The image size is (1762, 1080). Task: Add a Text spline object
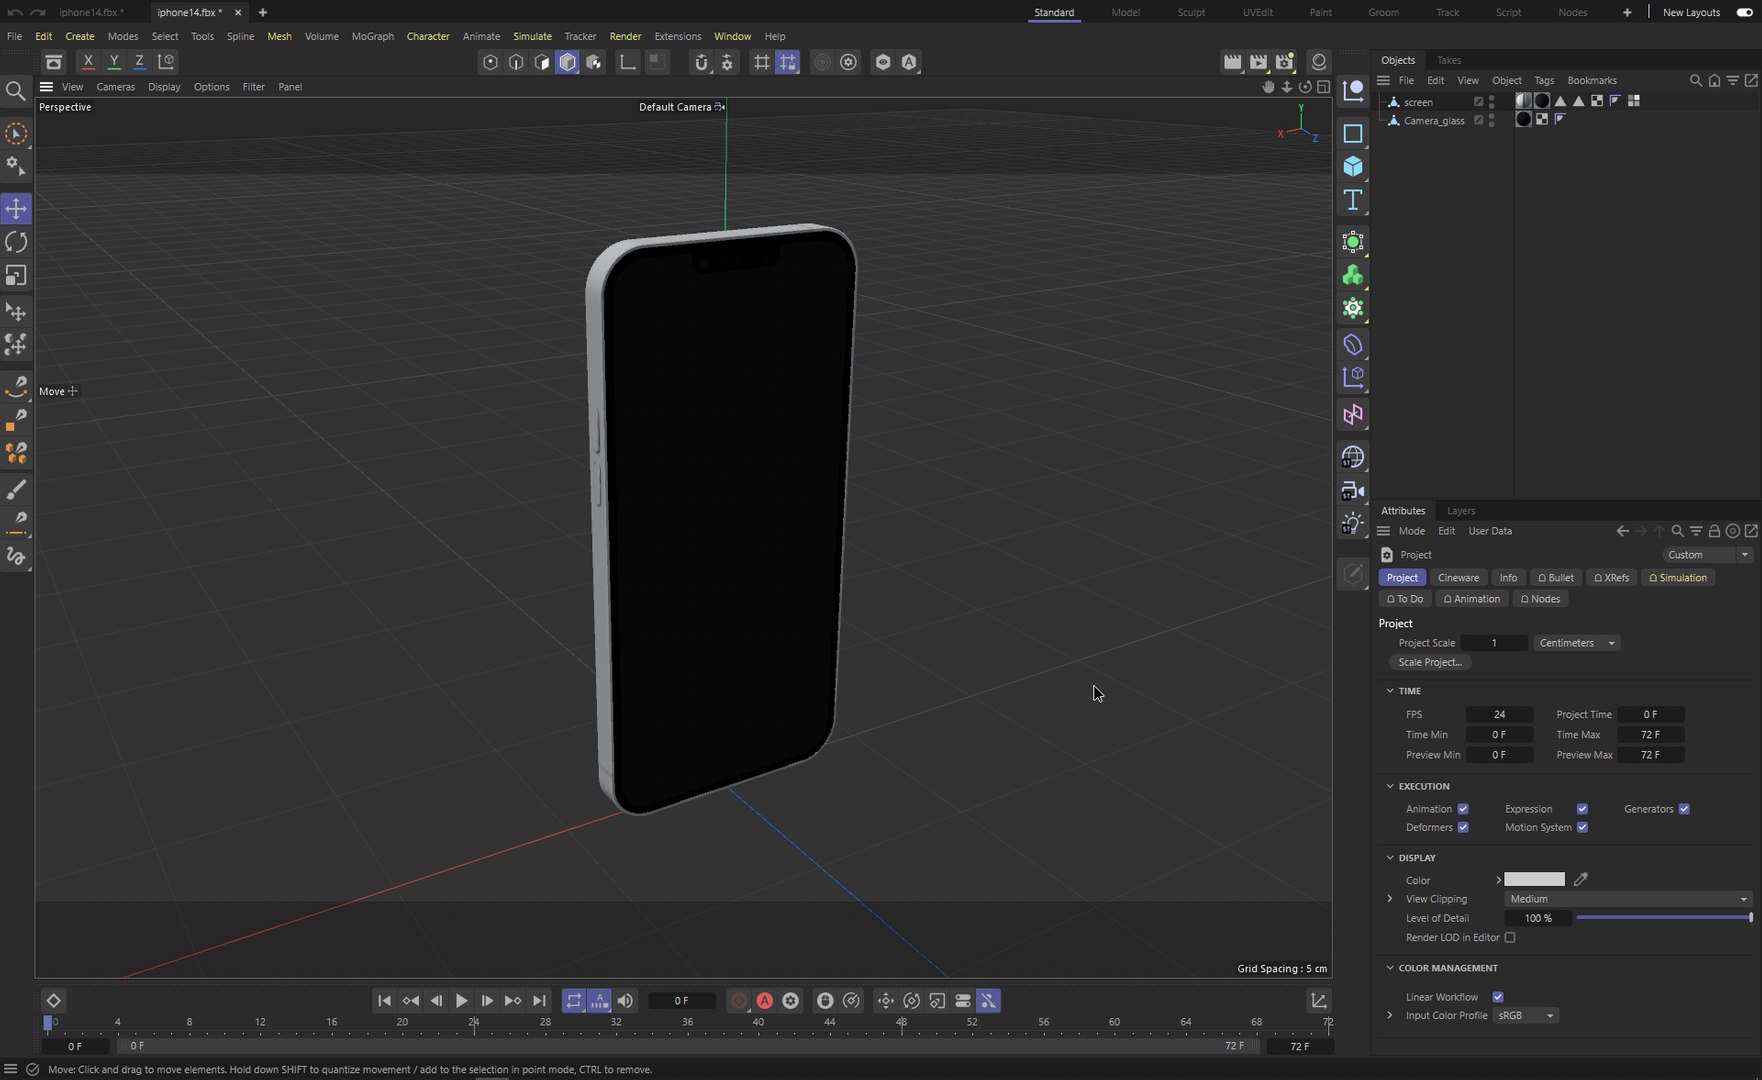pyautogui.click(x=1353, y=200)
